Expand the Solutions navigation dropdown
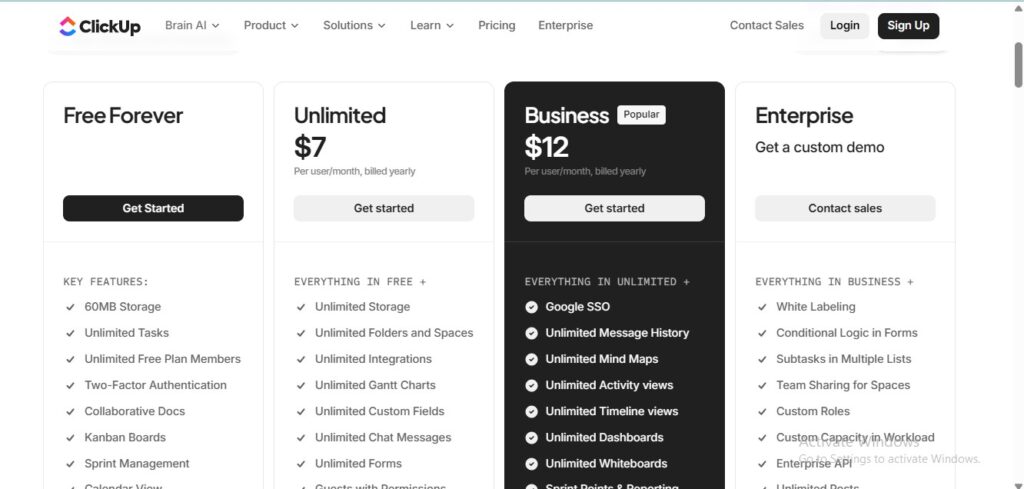This screenshot has height=489, width=1024. [x=354, y=25]
